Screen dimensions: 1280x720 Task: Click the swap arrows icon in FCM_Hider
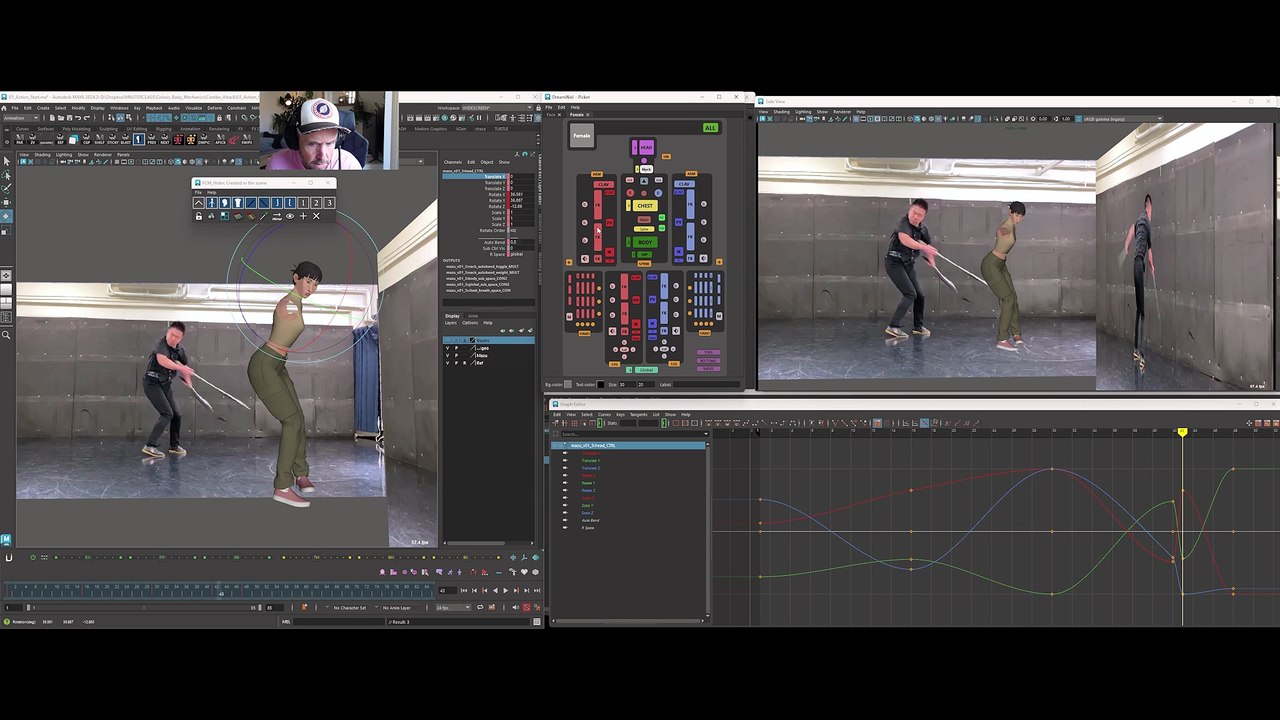pyautogui.click(x=277, y=216)
